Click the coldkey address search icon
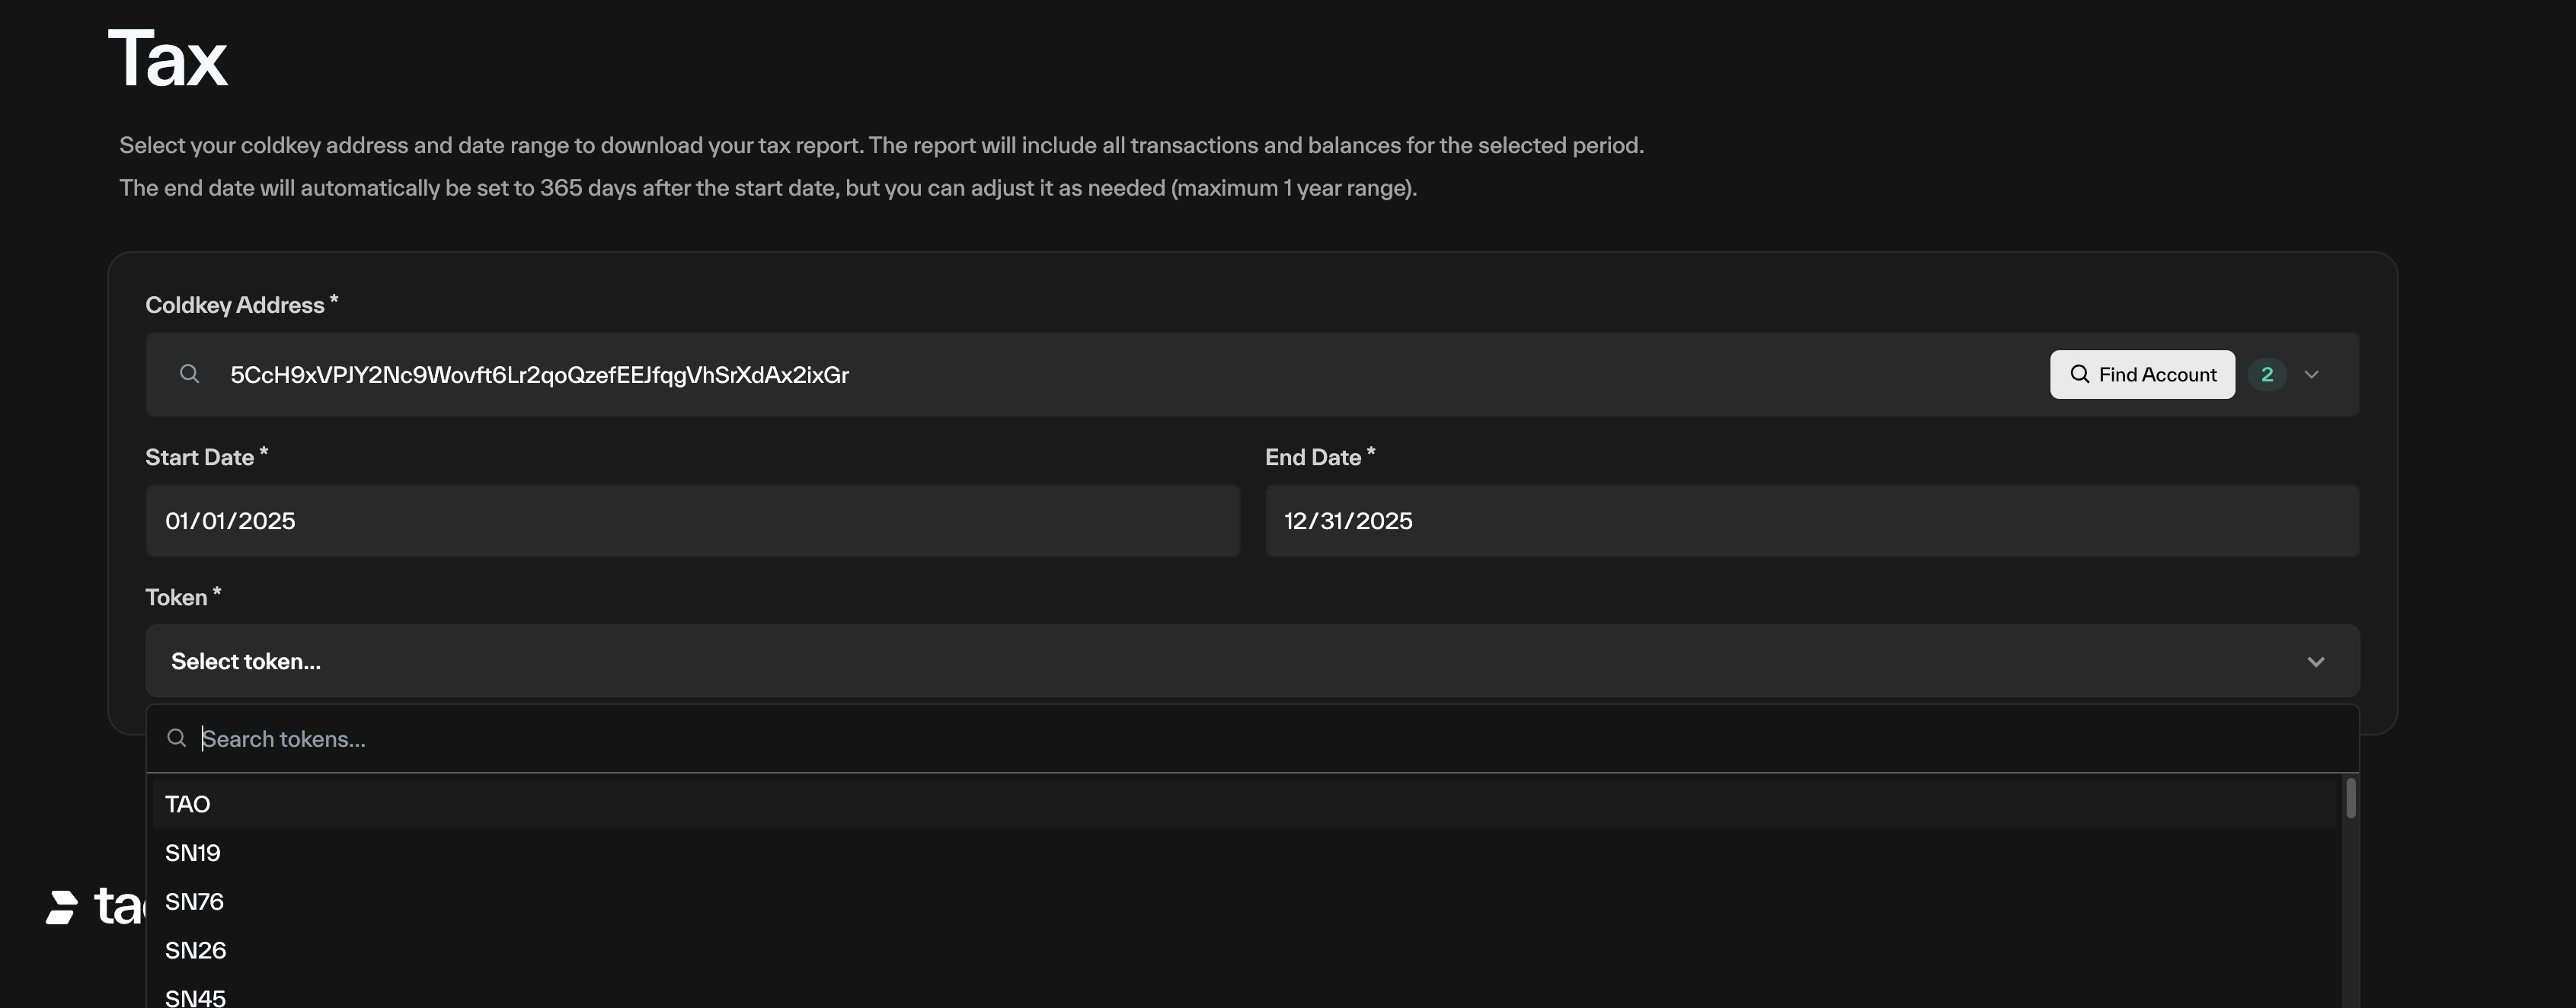2576x1008 pixels. click(x=189, y=374)
